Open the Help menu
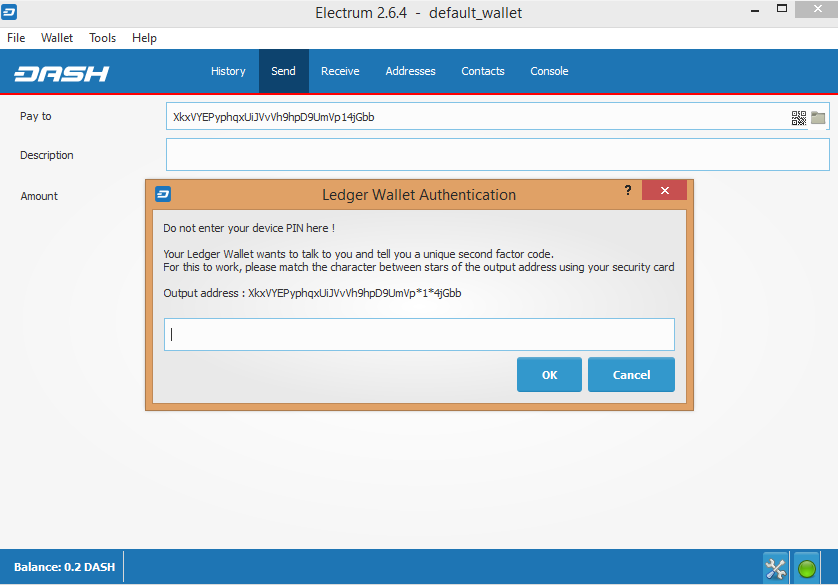The image size is (838, 585). pos(144,38)
